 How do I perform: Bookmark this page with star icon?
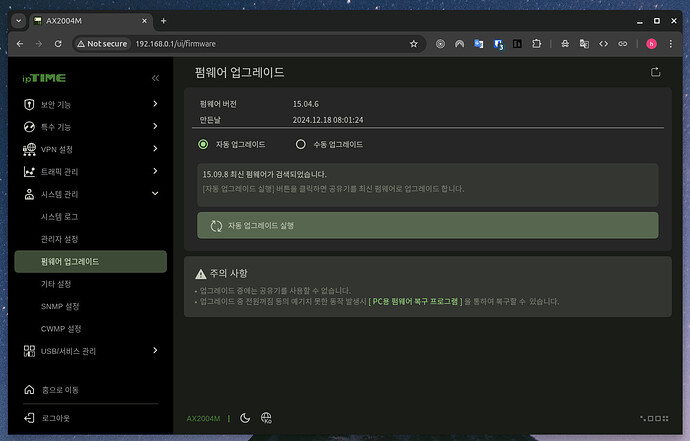[x=414, y=44]
